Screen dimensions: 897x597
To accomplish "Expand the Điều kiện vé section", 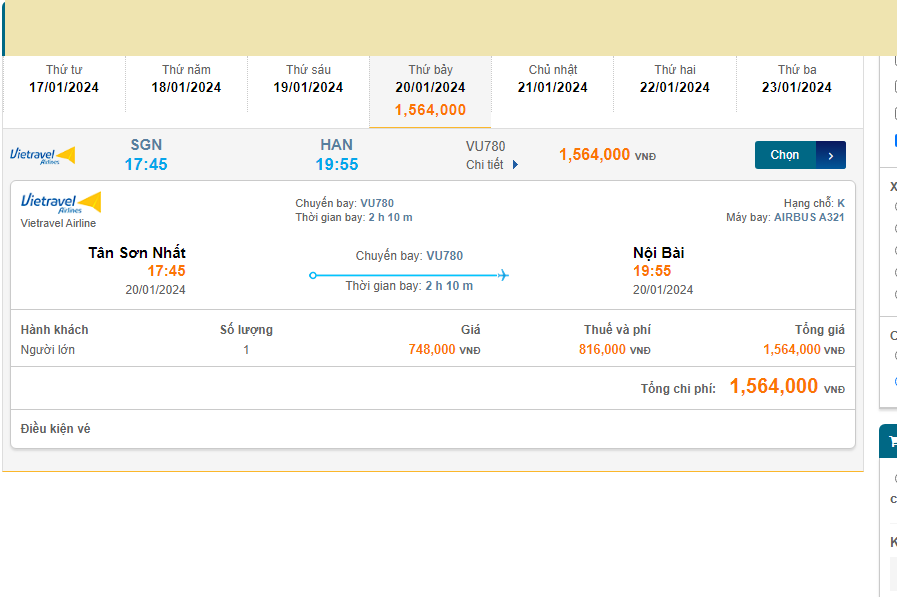I will pos(56,429).
